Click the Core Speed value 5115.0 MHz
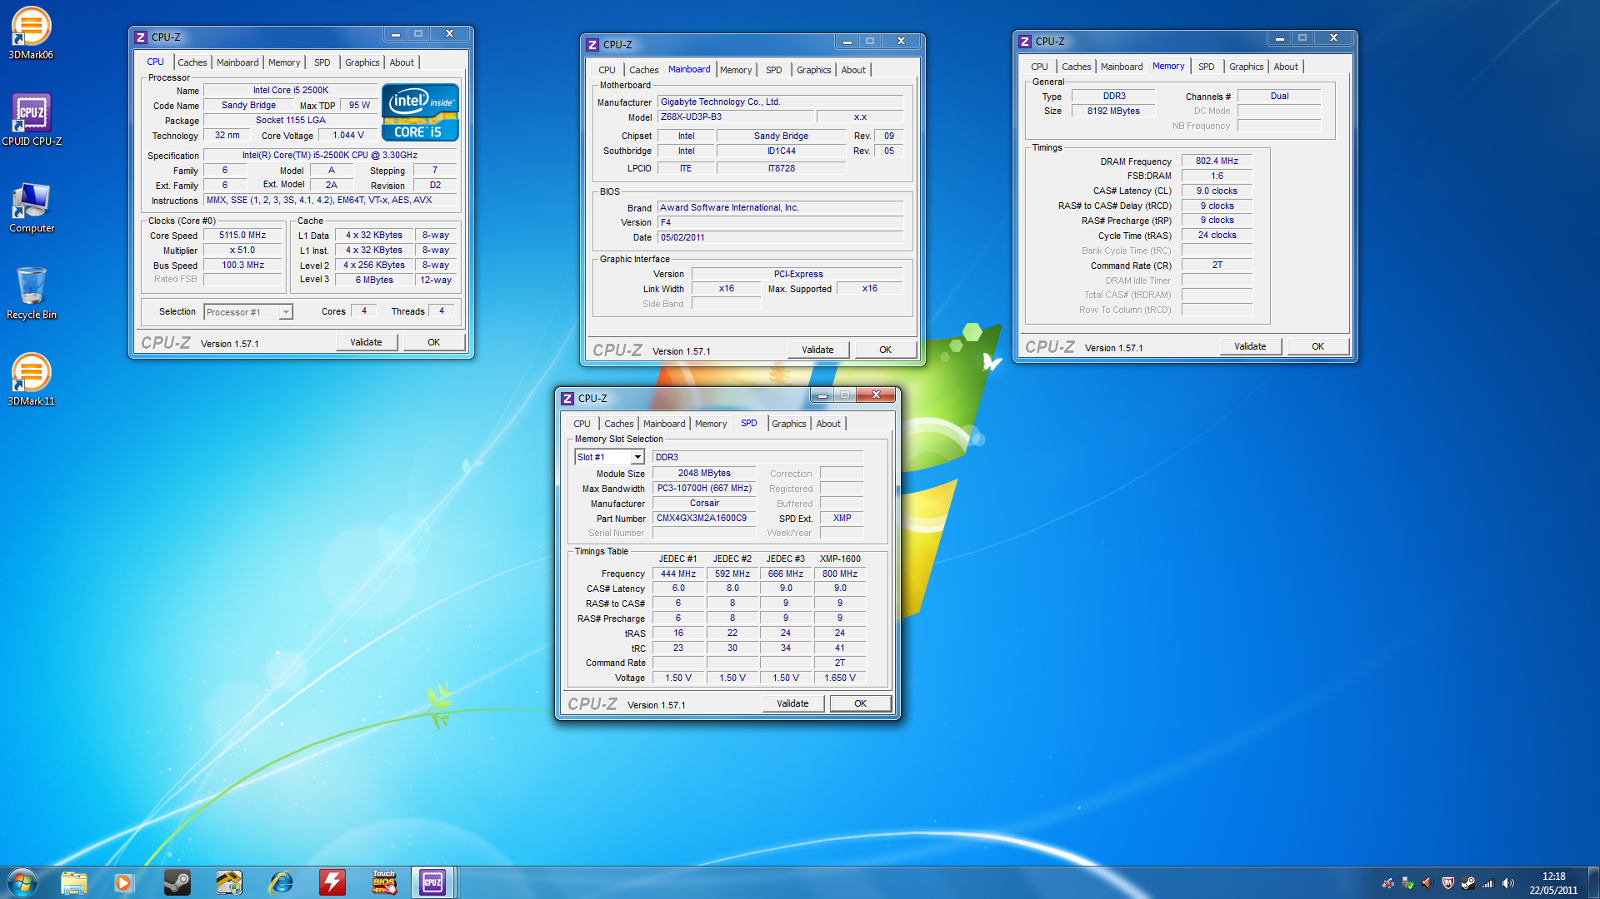 [243, 236]
